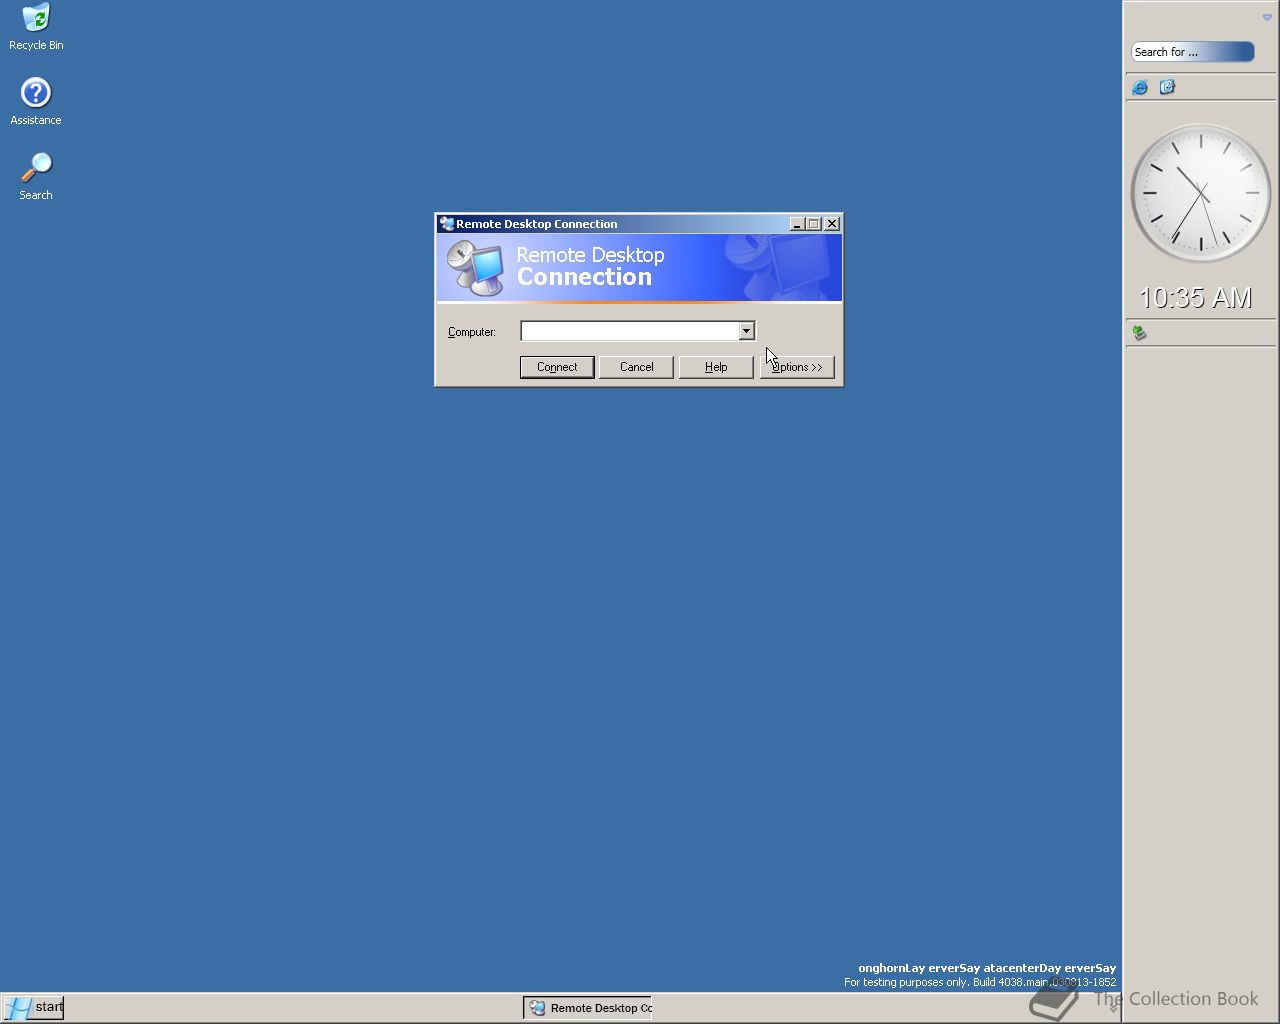Click the green tray icon below the clock

click(x=1139, y=333)
